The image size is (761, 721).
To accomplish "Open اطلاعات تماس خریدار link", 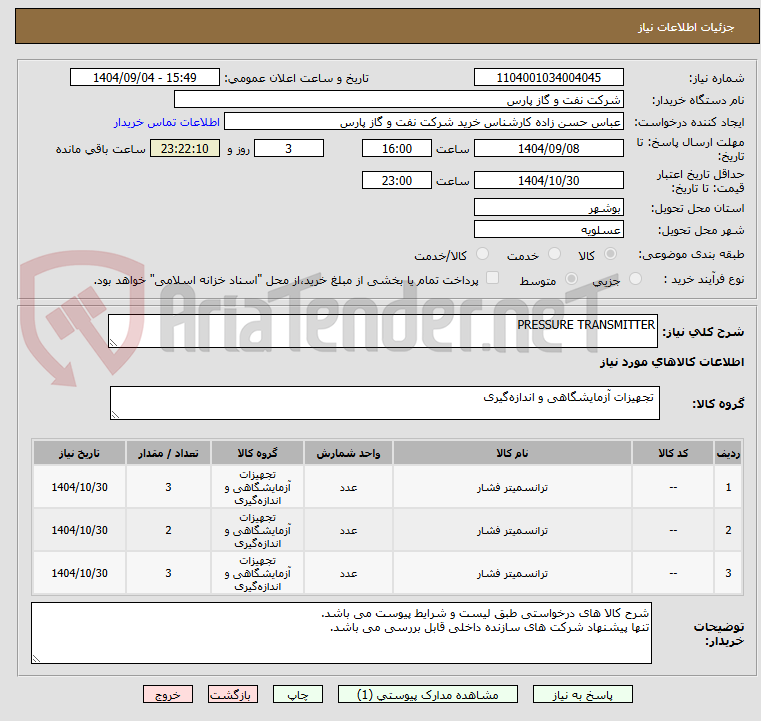I will click(x=167, y=122).
